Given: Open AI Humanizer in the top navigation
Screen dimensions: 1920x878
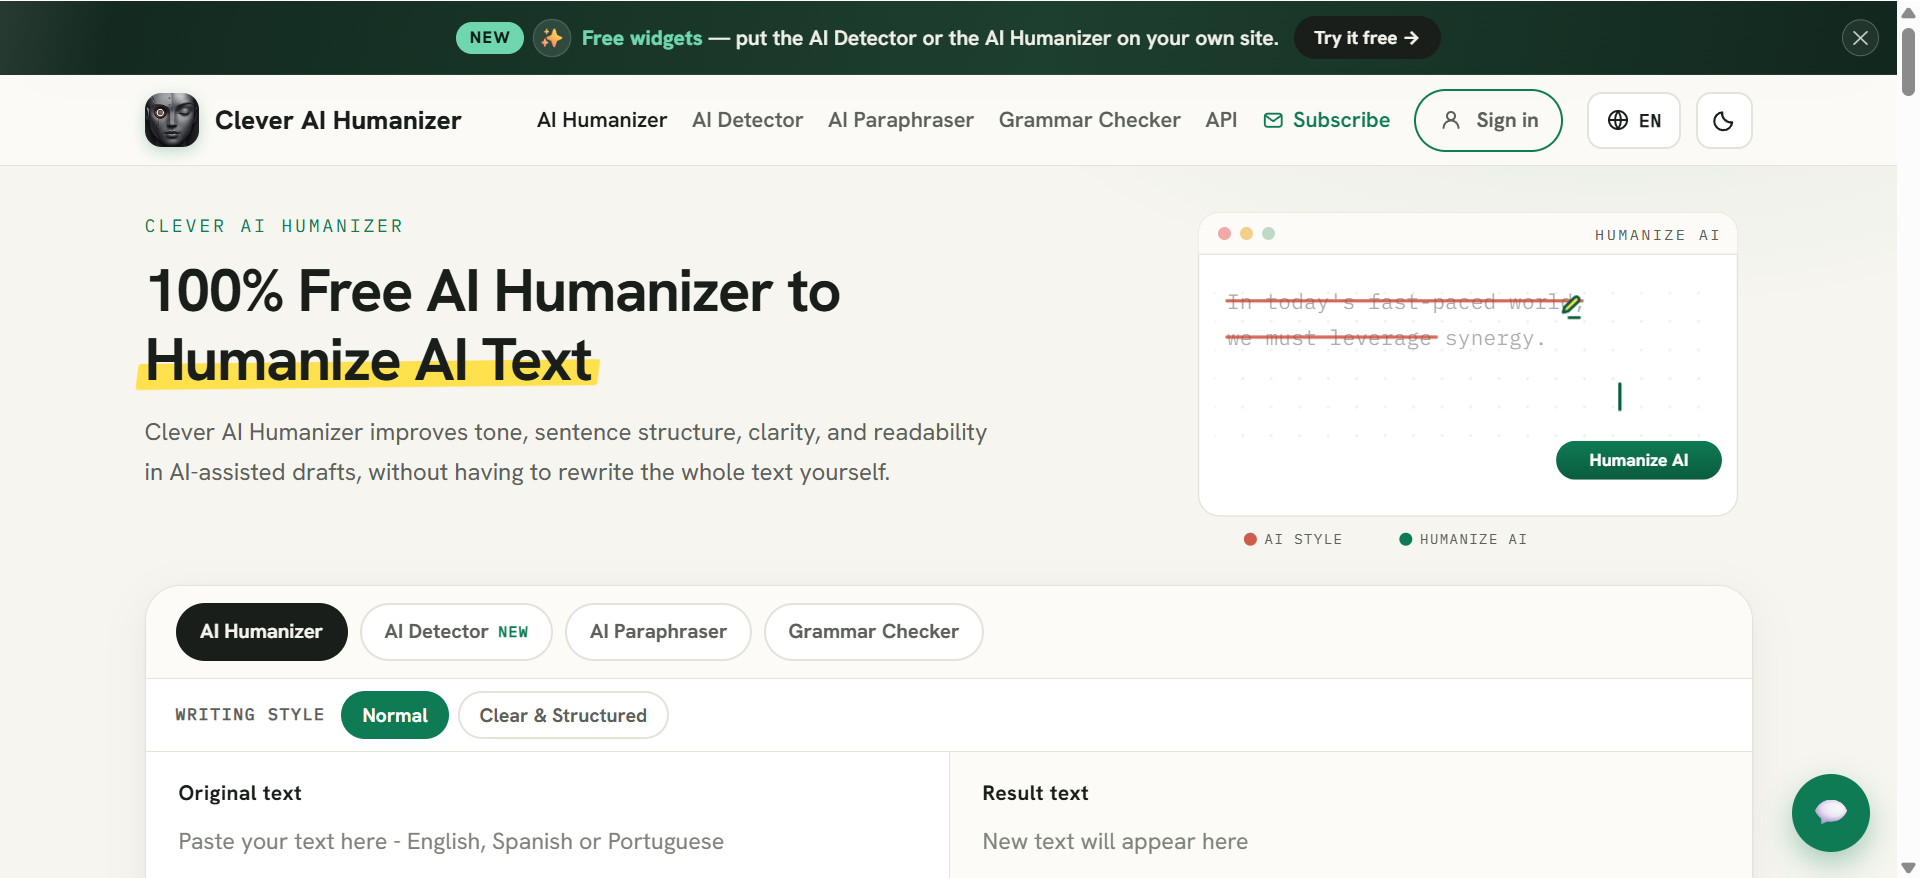Looking at the screenshot, I should (602, 120).
